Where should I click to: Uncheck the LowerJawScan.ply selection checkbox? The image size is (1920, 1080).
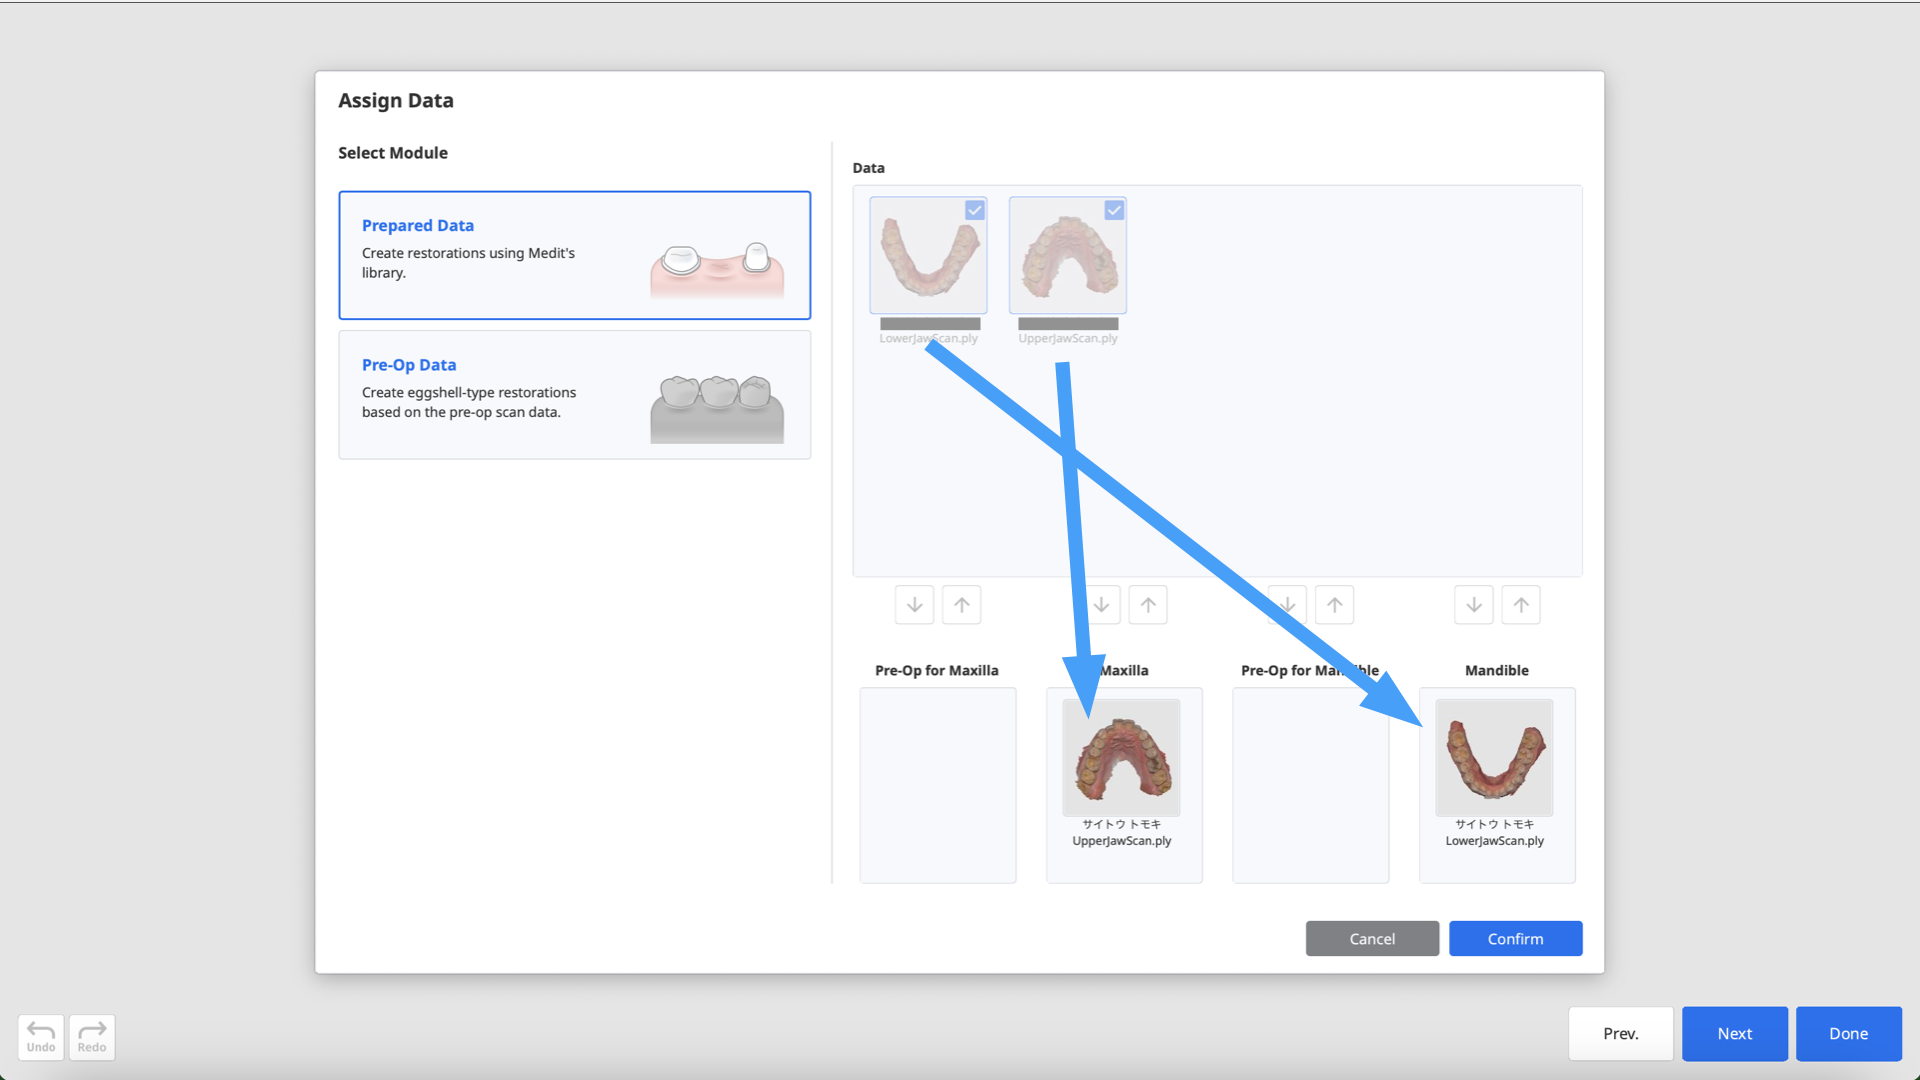point(975,210)
